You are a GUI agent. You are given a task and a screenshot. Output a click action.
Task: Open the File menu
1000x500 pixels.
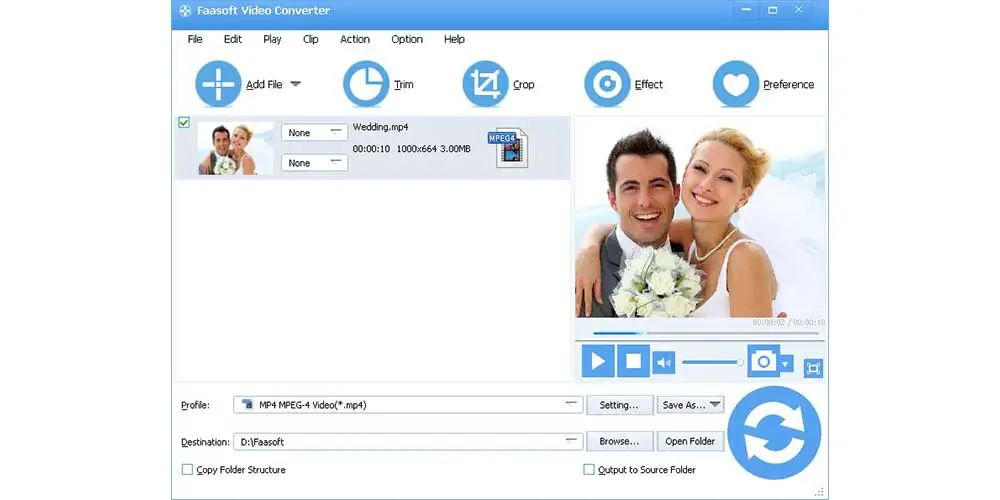click(x=195, y=39)
